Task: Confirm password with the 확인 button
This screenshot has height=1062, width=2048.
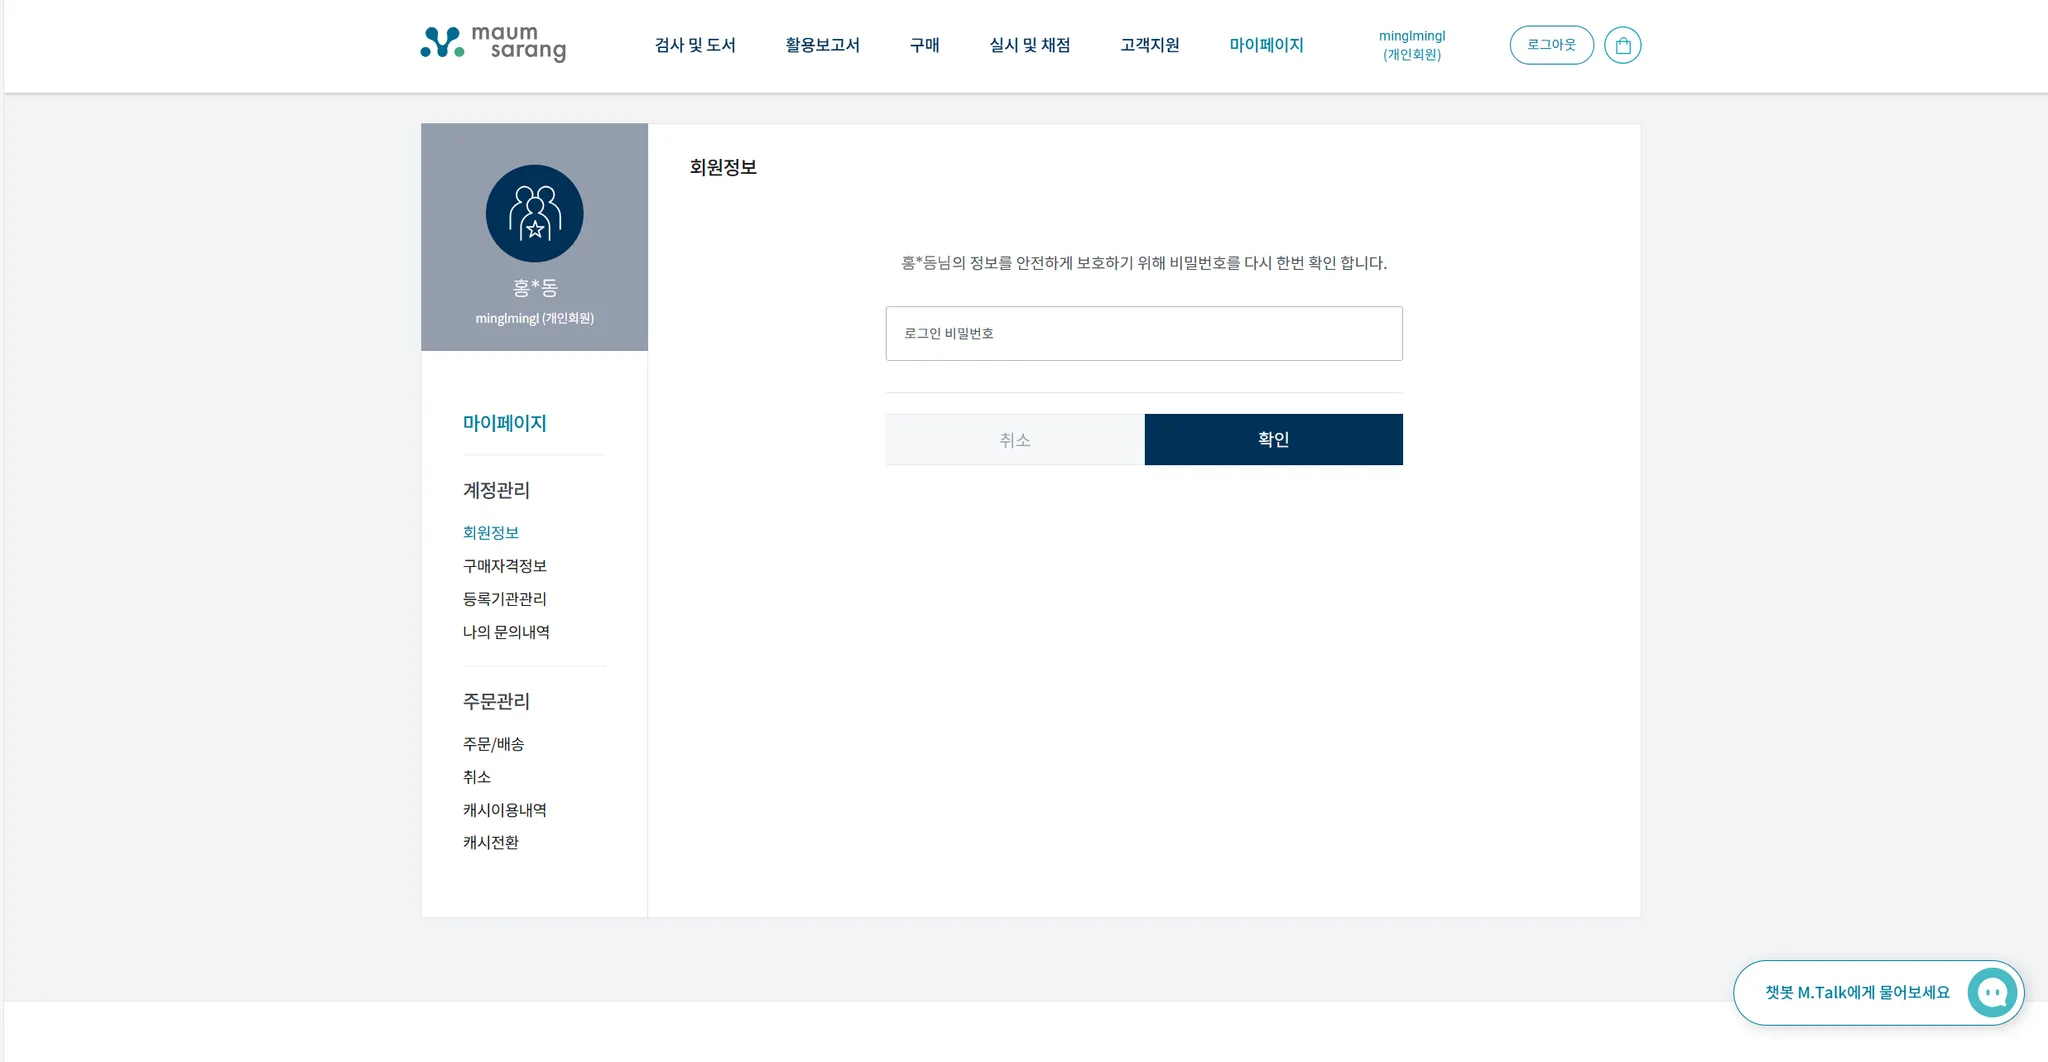Action: coord(1274,440)
